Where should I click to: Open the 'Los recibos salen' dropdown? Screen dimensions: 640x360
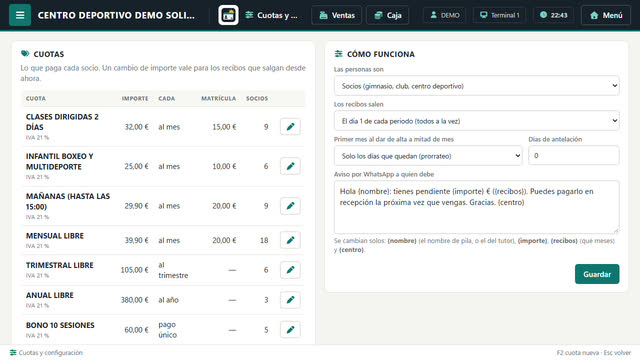476,121
